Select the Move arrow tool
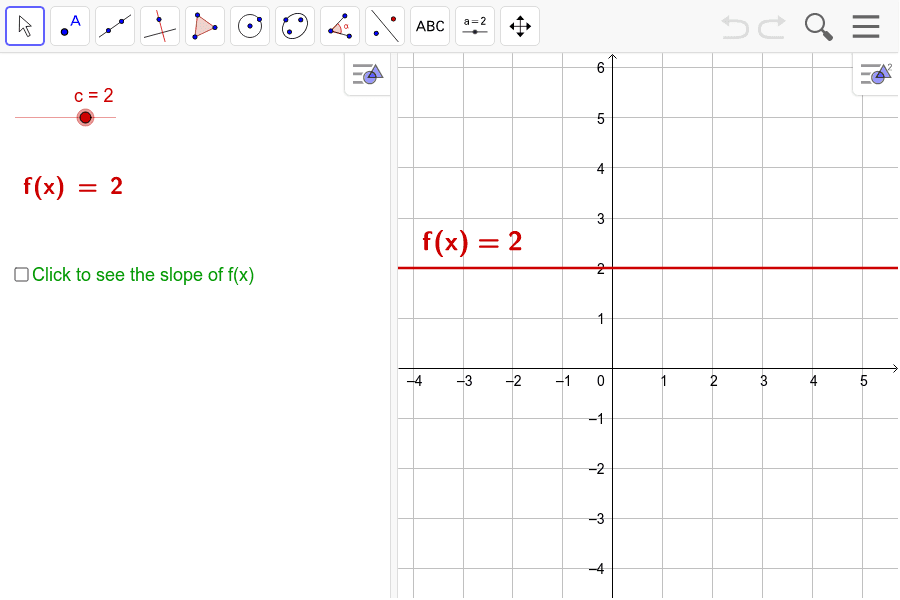This screenshot has width=900, height=600. click(x=25, y=26)
